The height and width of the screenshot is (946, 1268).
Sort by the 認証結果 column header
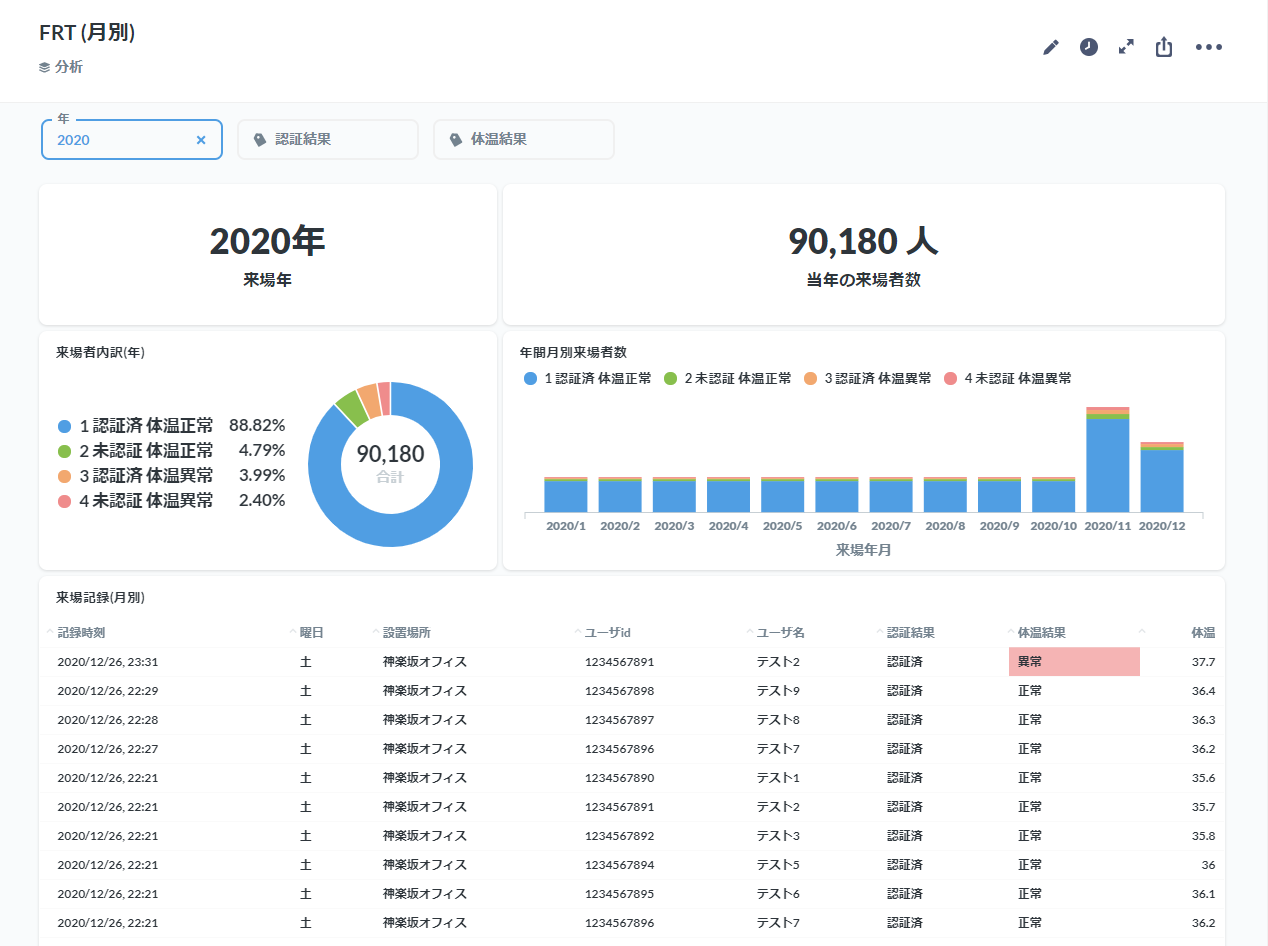911,633
